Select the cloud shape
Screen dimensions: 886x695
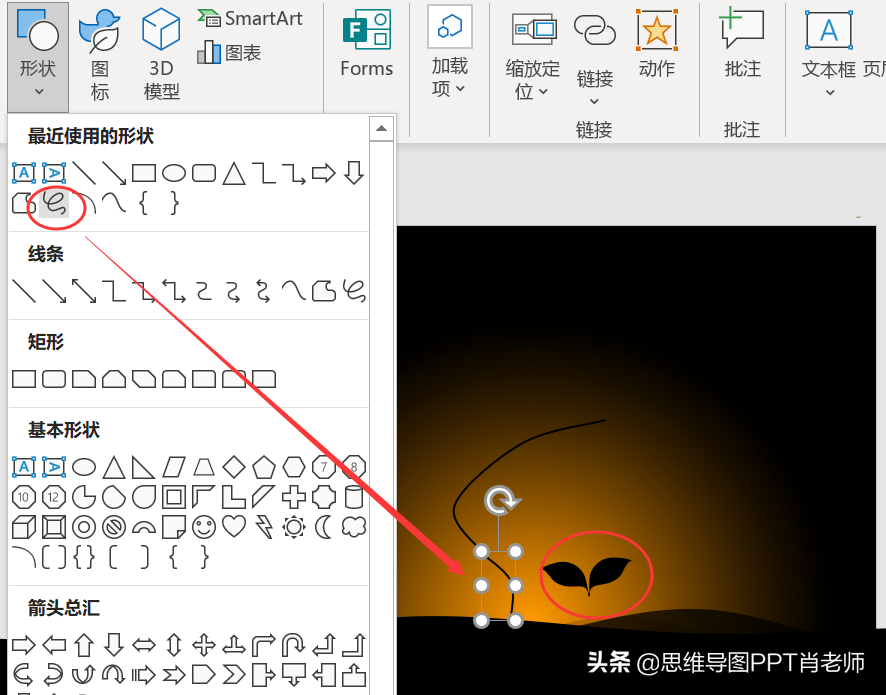(354, 527)
